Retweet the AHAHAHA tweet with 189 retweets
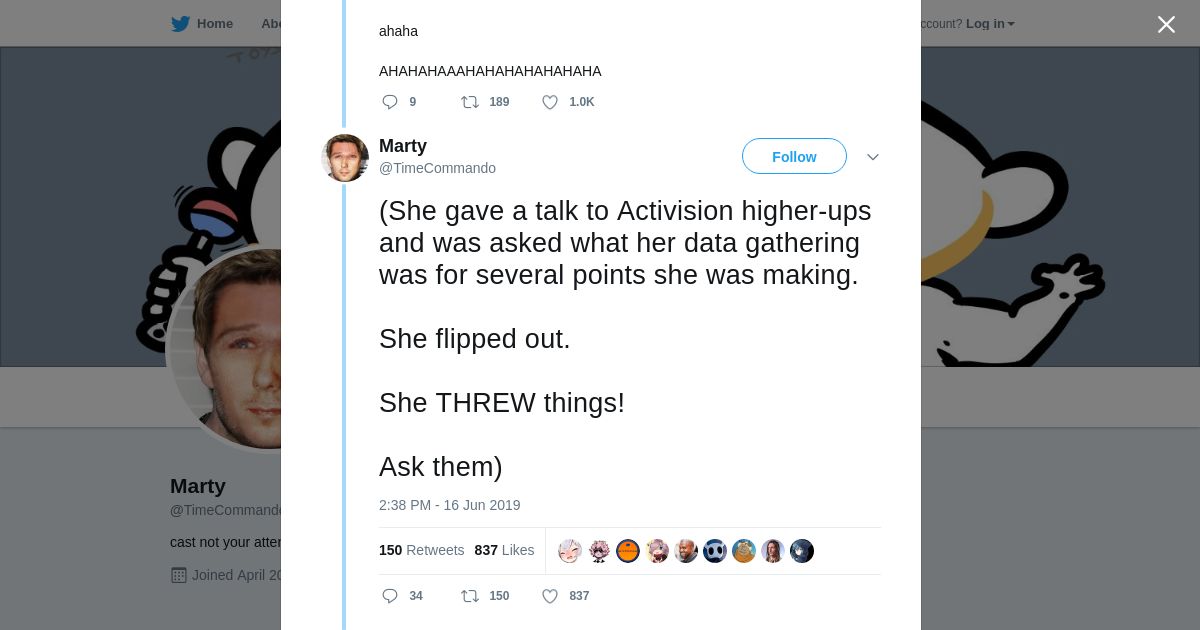The width and height of the screenshot is (1200, 630). (469, 102)
